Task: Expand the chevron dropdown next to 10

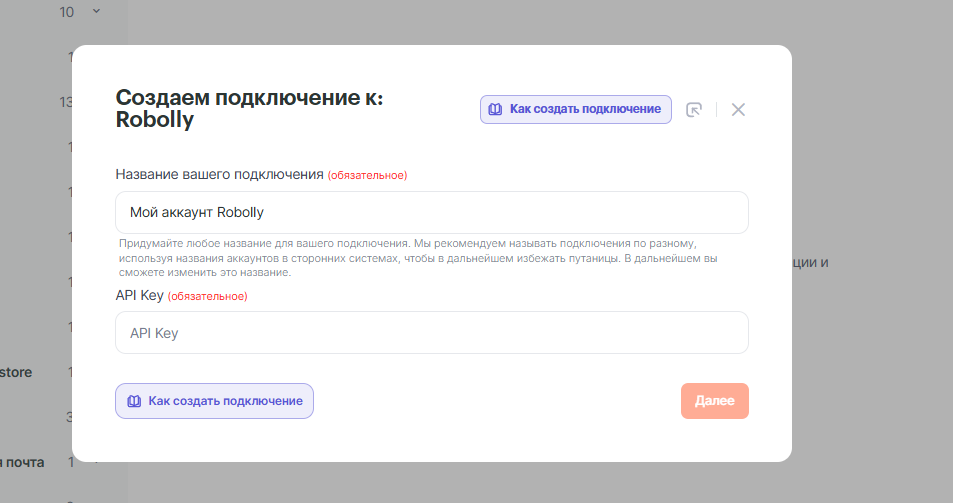Action: [96, 12]
